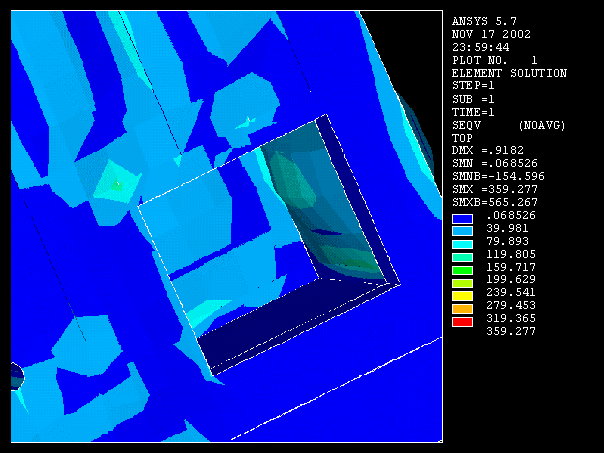Click the 79.893 legend value
604x453 pixels.
508,242
